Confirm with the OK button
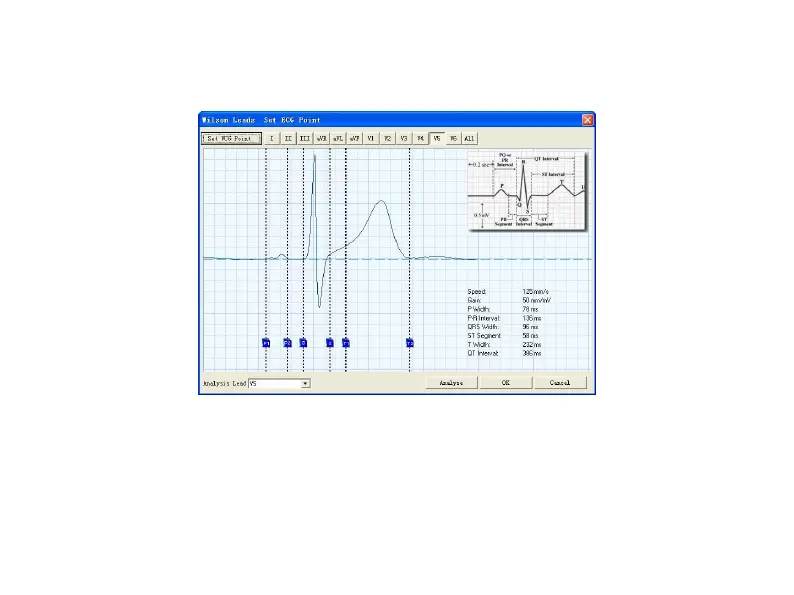This screenshot has width=794, height=595. 506,383
